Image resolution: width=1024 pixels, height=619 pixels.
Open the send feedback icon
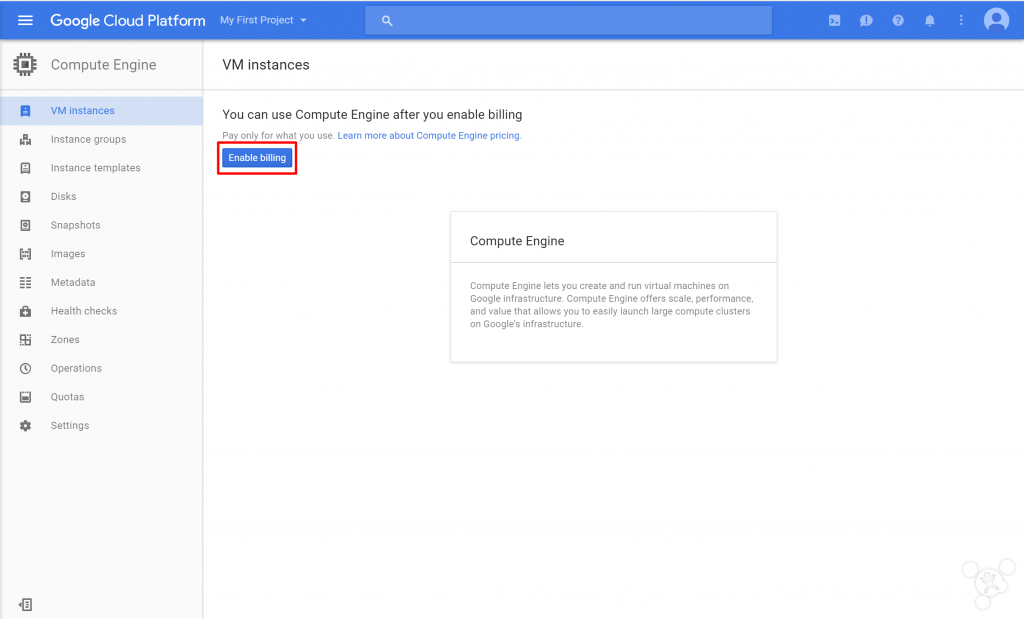[866, 21]
